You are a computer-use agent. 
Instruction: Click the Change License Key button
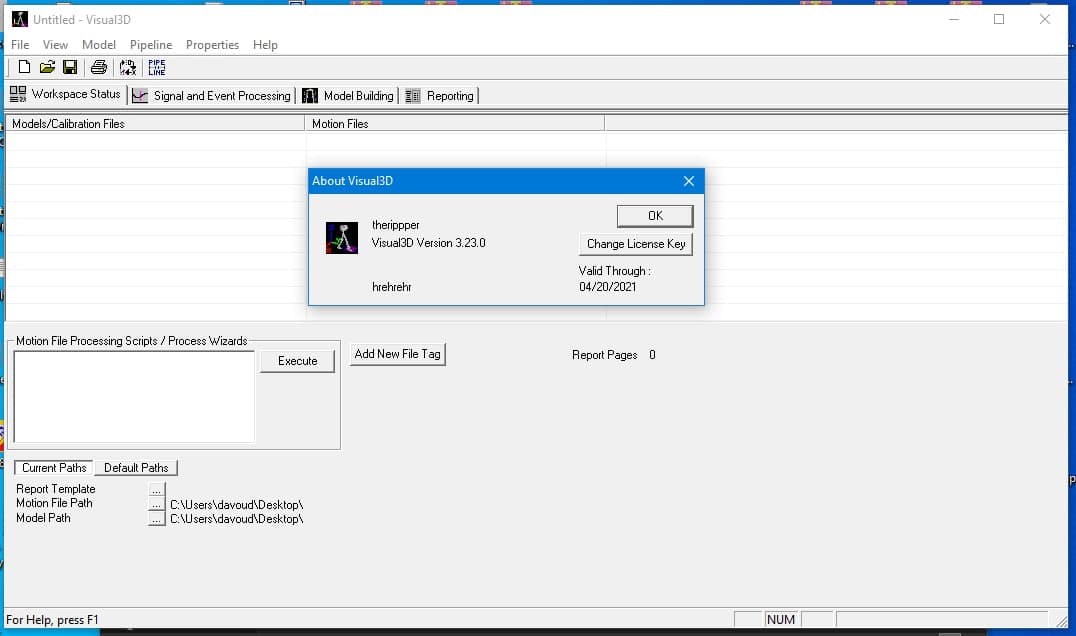pos(635,244)
